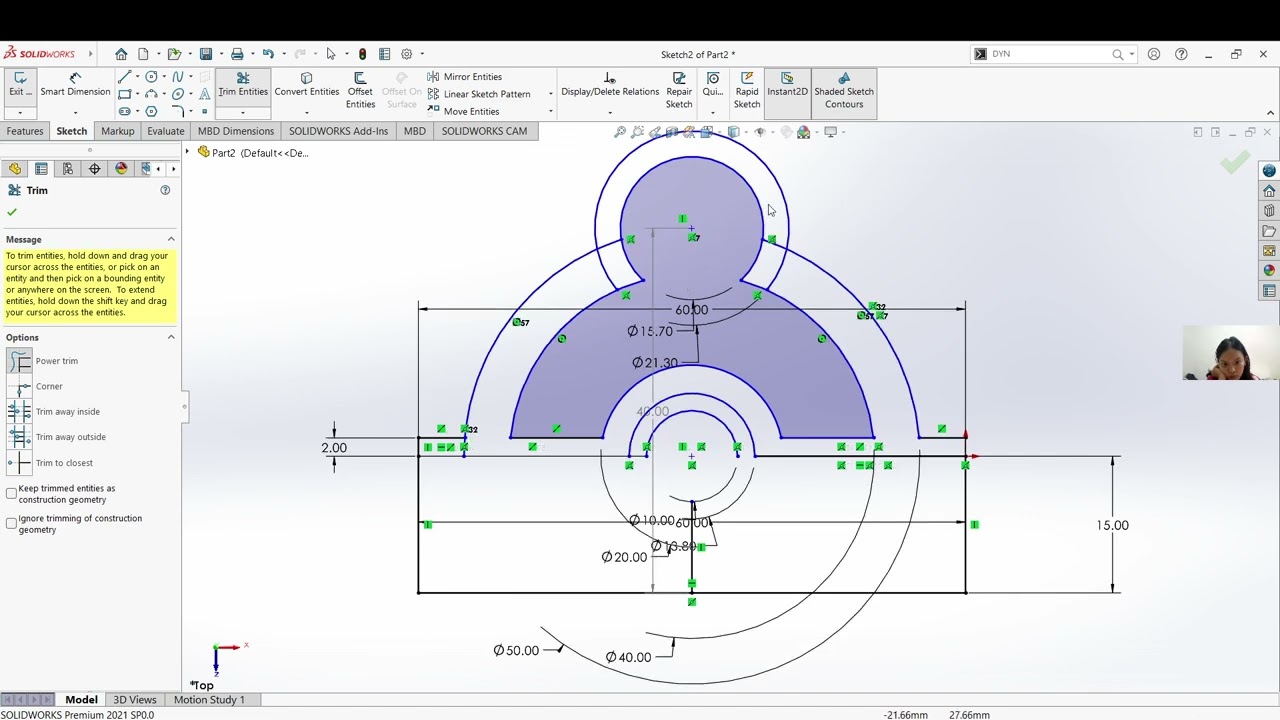
Task: Open the DisplayManager color sphere tab
Action: tap(122, 169)
